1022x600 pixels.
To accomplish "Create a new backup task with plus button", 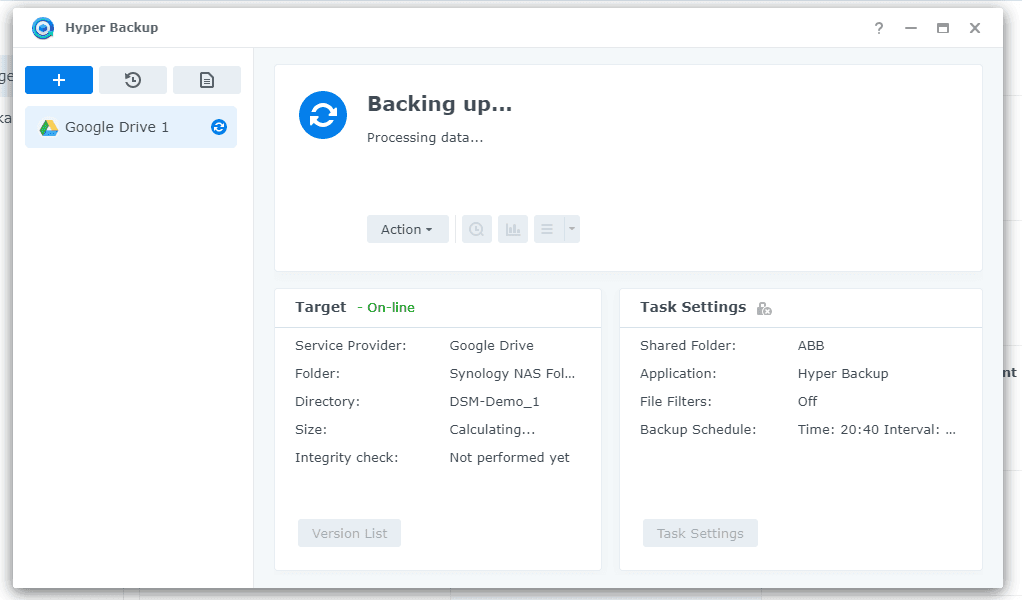I will click(x=59, y=80).
